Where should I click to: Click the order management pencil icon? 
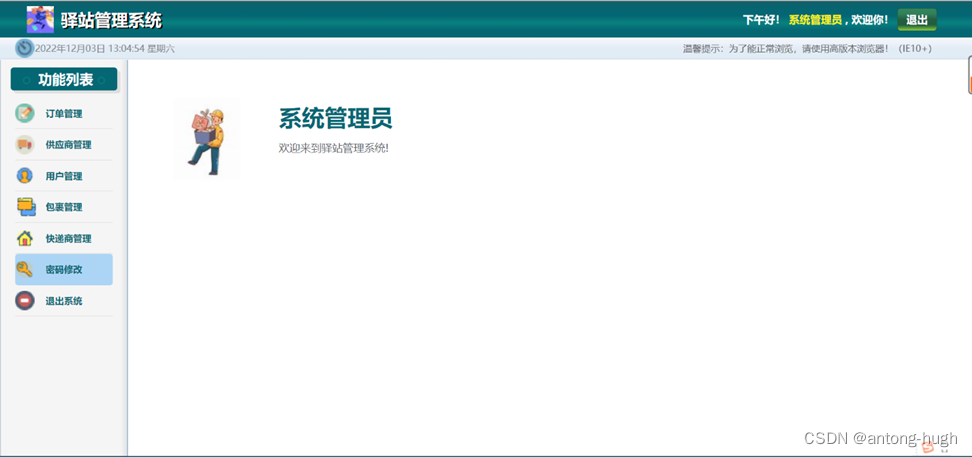(24, 113)
